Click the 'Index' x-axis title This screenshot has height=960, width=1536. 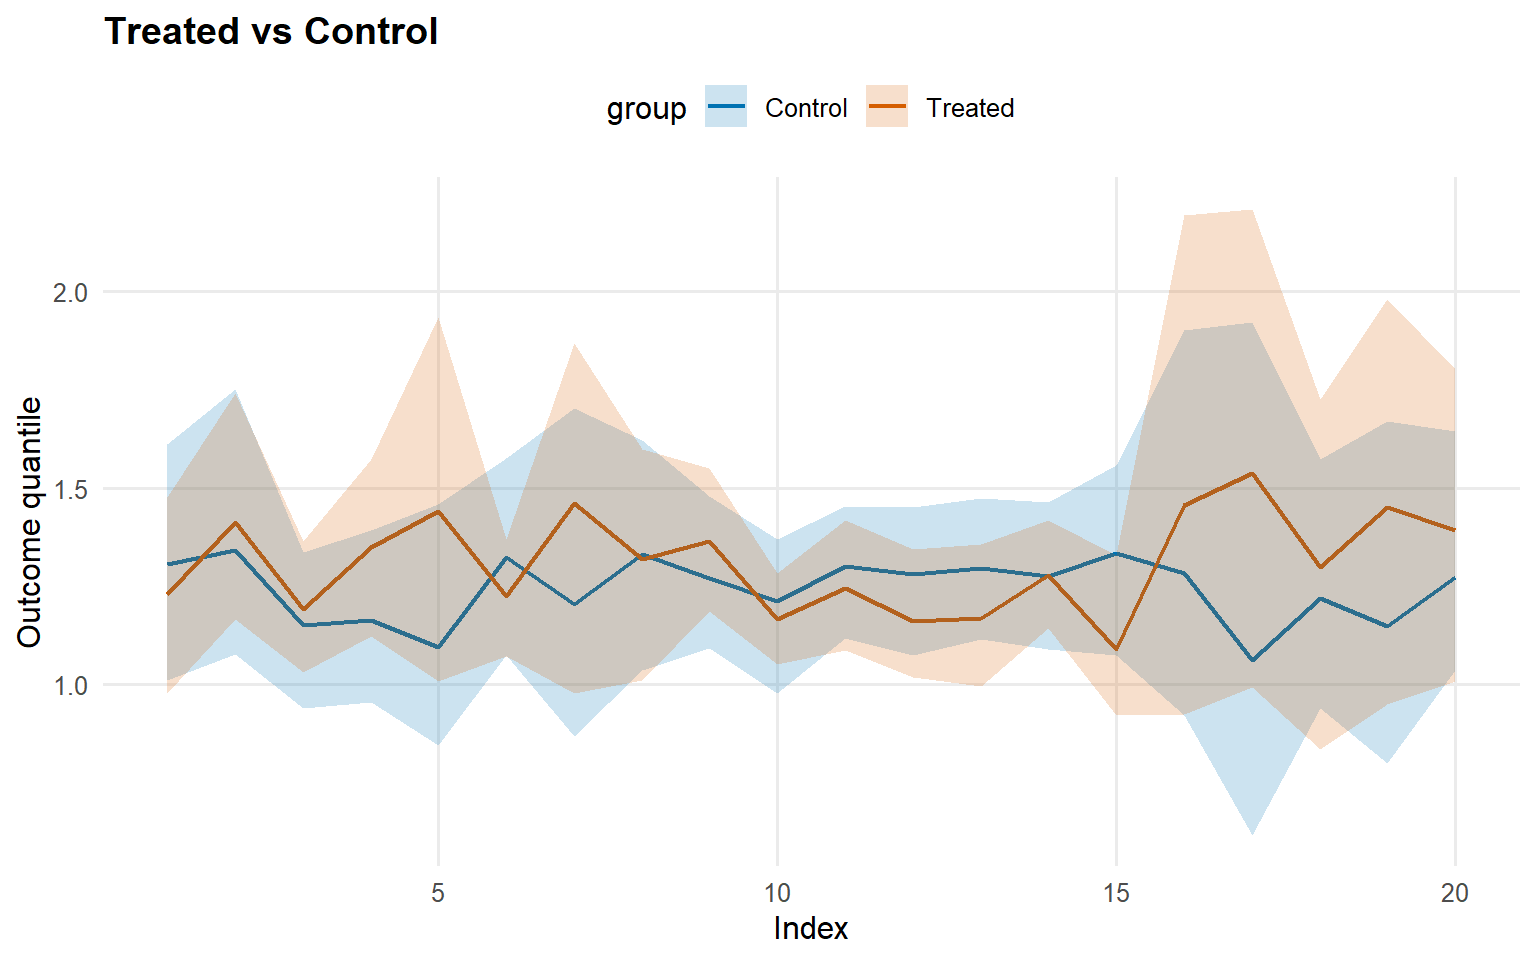click(x=810, y=929)
